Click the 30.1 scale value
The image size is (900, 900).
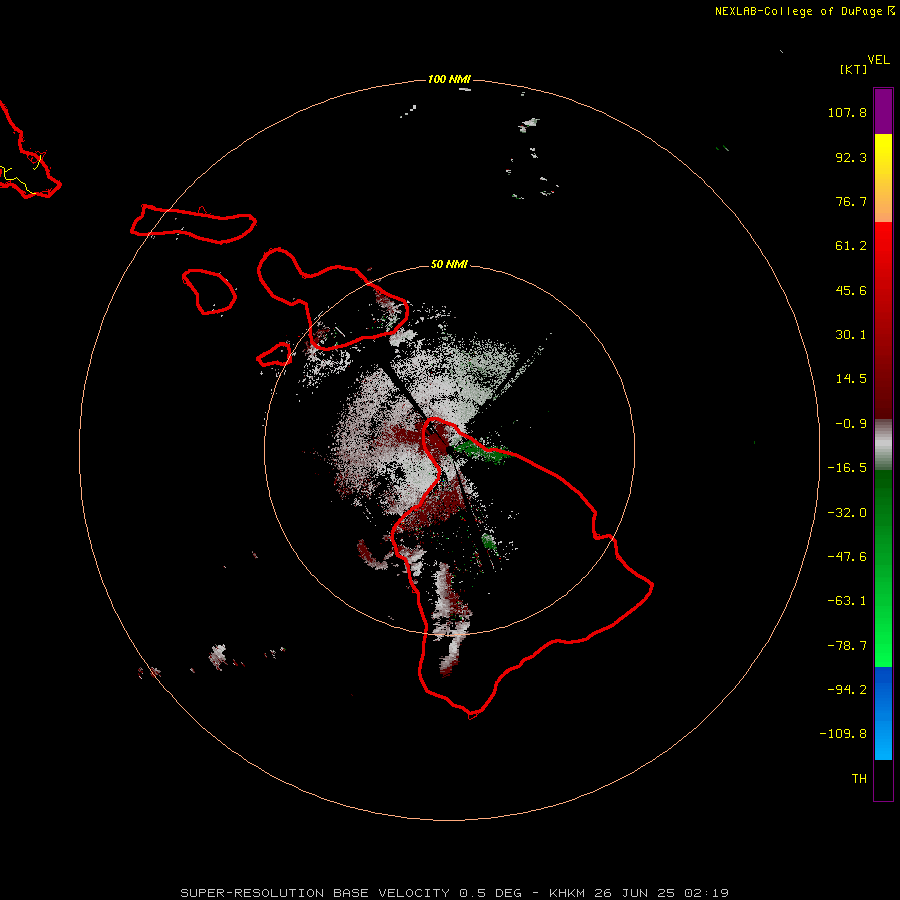851,335
